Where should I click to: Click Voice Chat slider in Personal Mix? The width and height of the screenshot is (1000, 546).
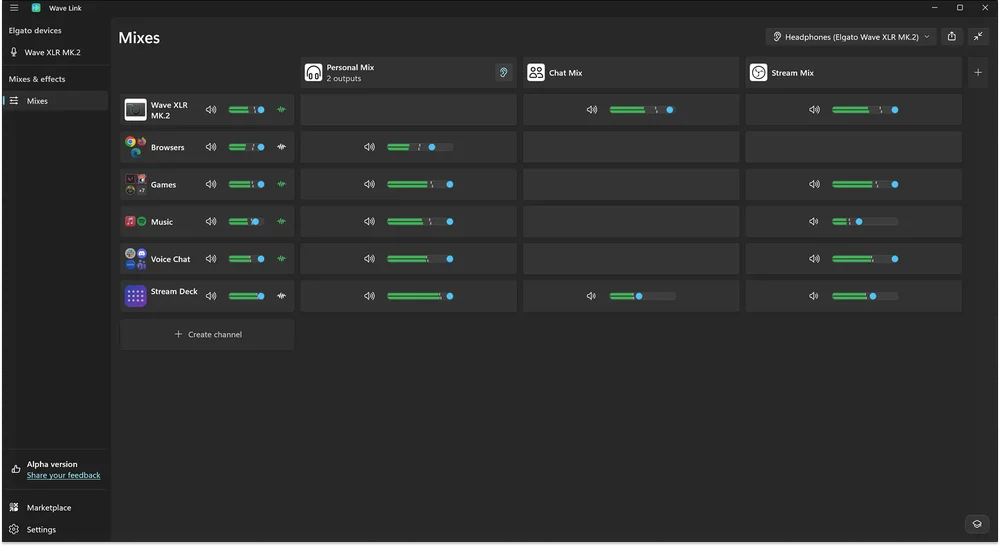[420, 259]
